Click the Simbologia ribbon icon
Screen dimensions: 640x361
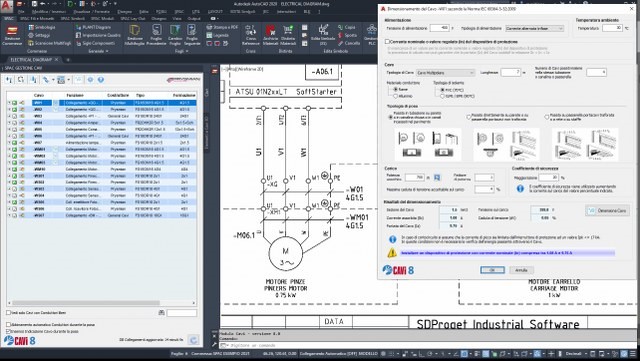(x=31, y=27)
